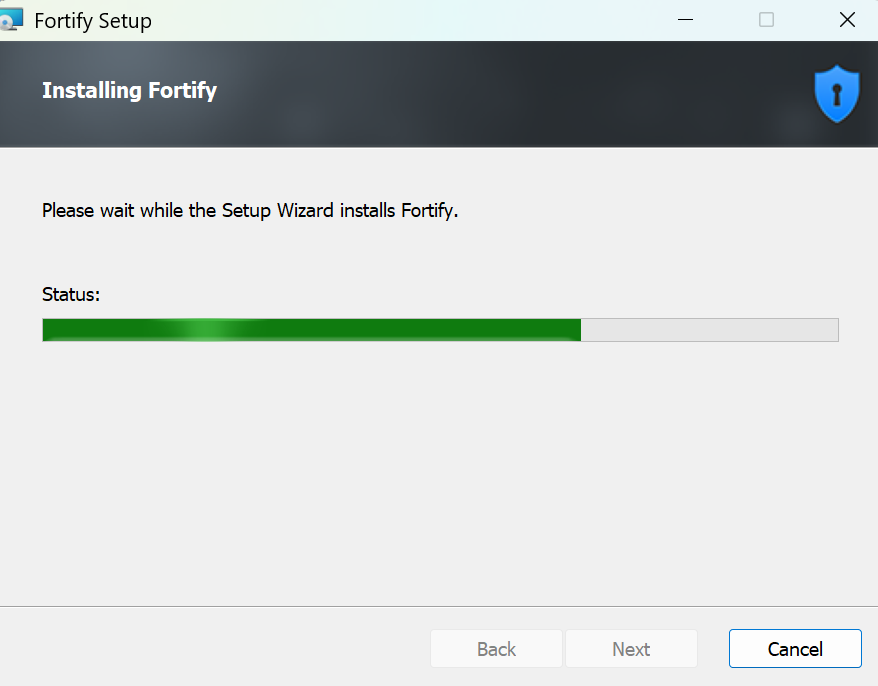The height and width of the screenshot is (686, 878).
Task: Click the greyed-out Back button
Action: pos(496,649)
